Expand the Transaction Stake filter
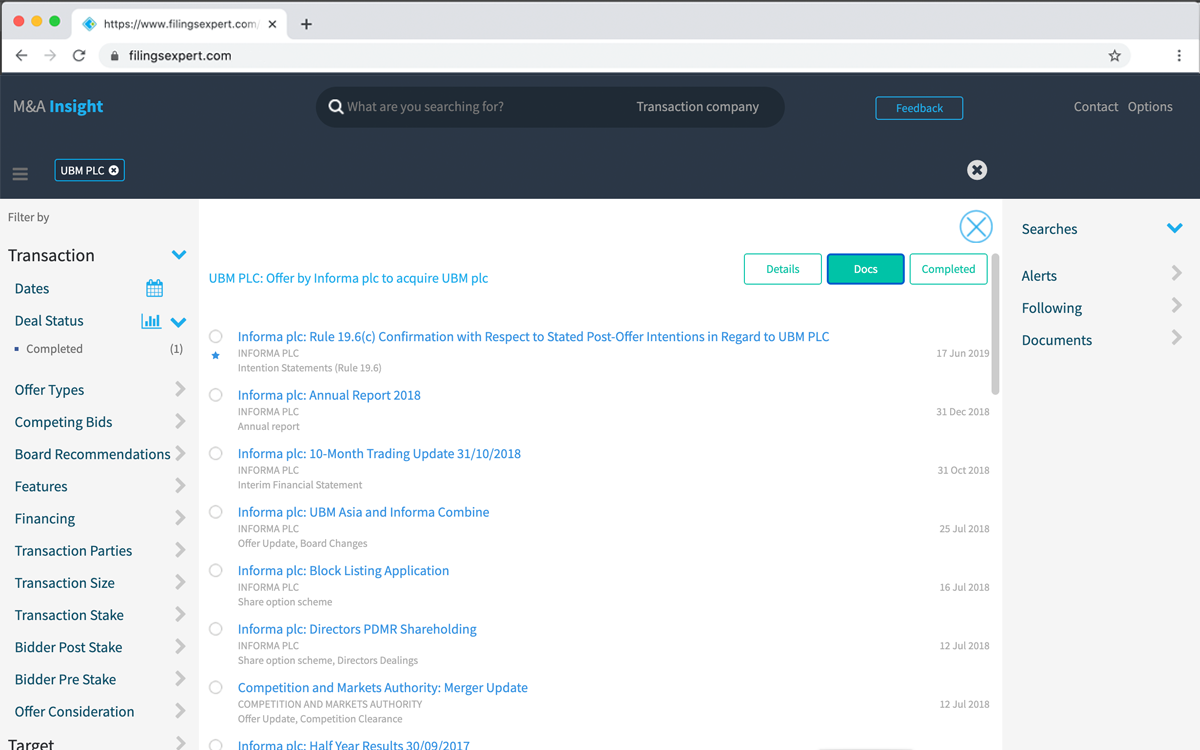The height and width of the screenshot is (750, 1200). tap(180, 614)
